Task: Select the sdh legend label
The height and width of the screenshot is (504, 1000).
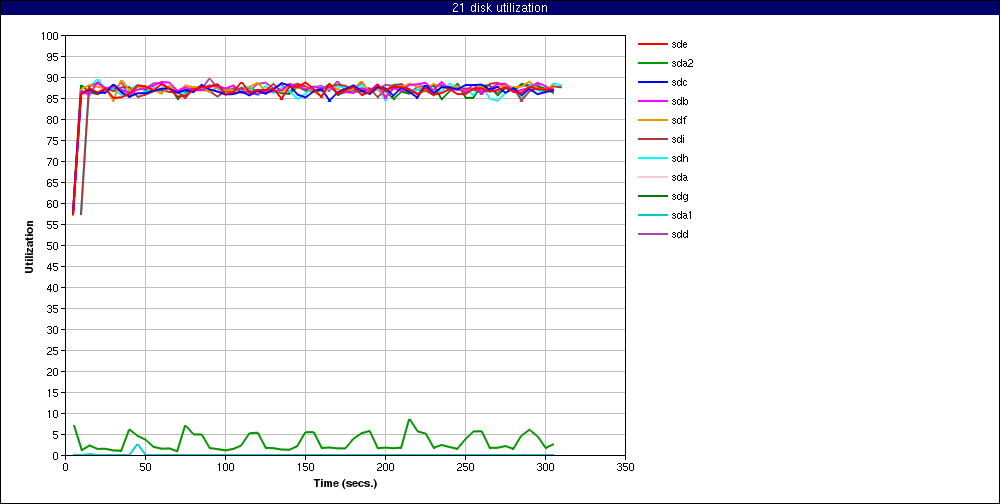Action: point(679,158)
